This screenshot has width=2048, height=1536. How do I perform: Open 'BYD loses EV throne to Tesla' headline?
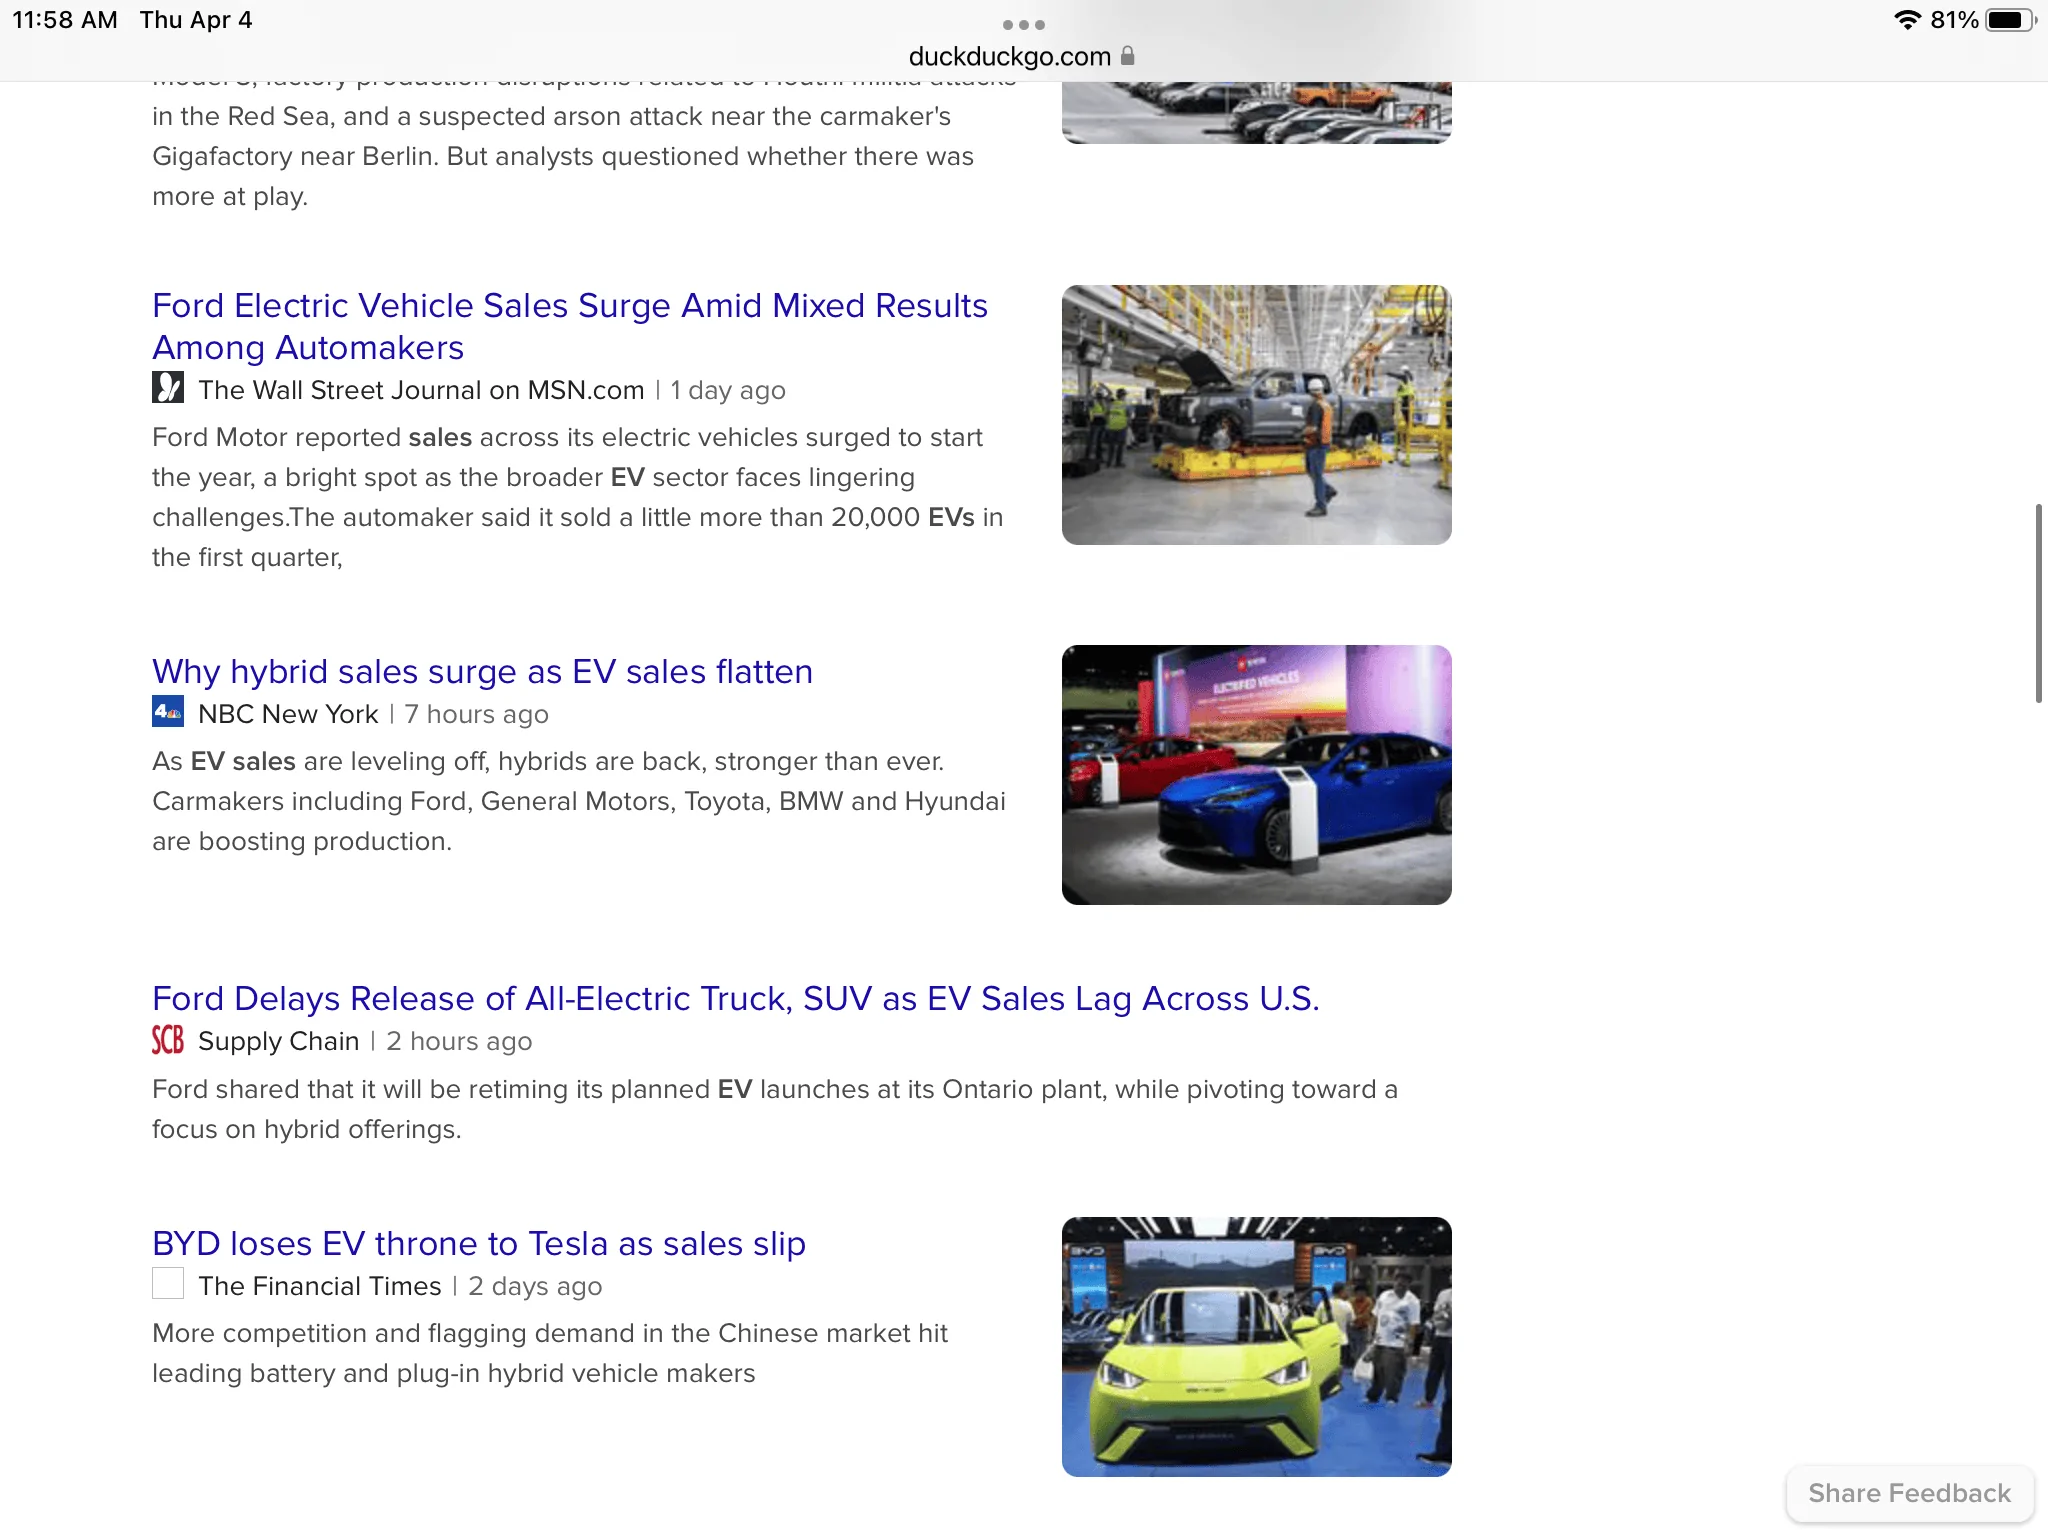479,1243
